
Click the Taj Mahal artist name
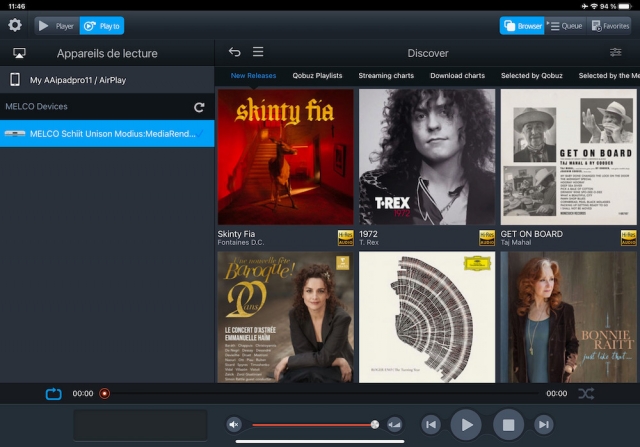click(516, 242)
